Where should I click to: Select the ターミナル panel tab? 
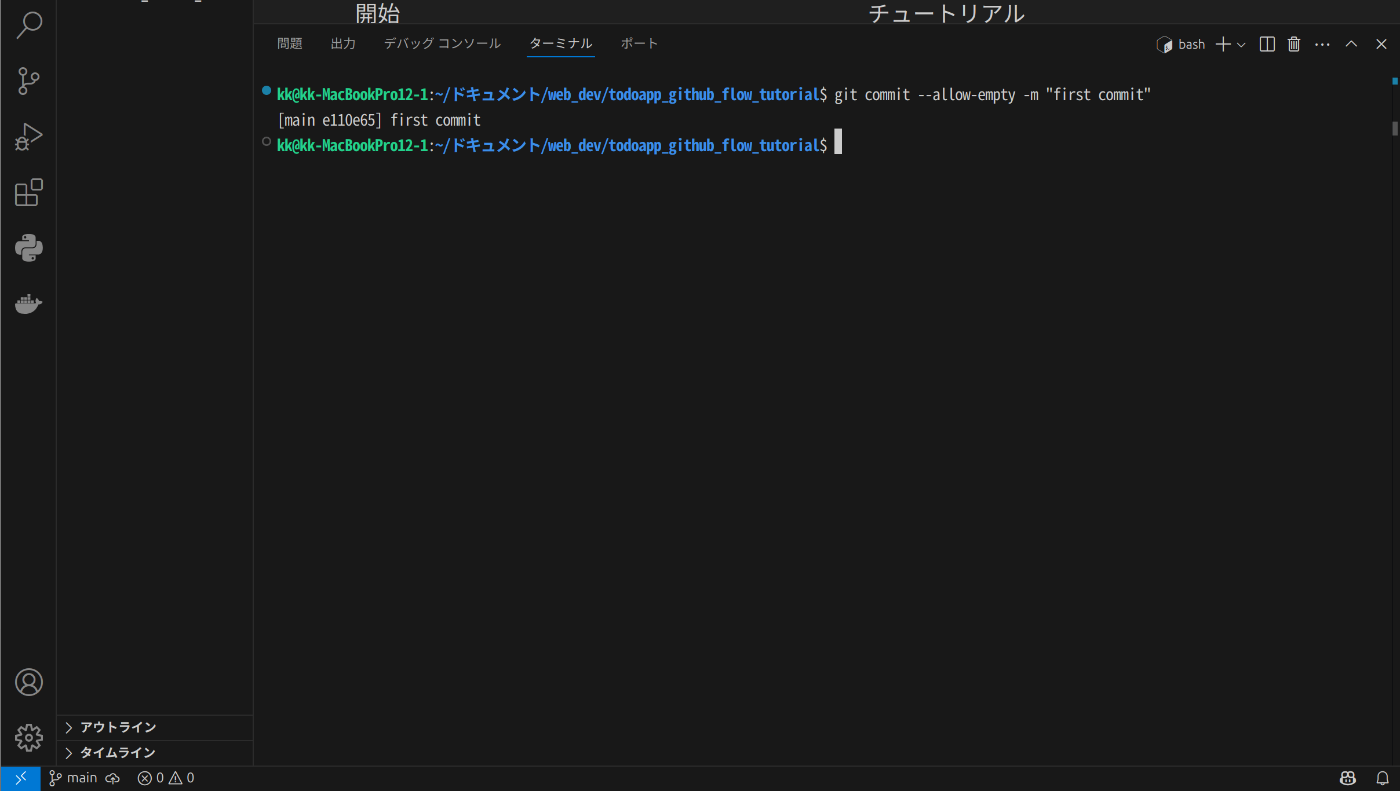coord(561,44)
